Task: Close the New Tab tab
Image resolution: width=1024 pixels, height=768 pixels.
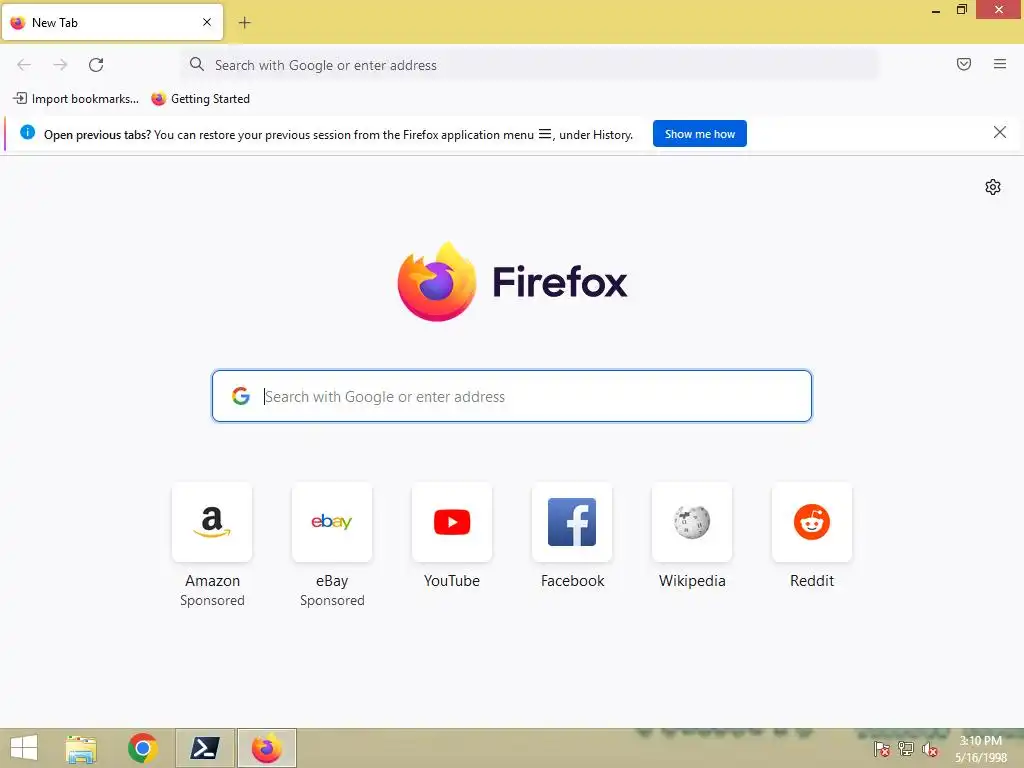Action: (206, 22)
